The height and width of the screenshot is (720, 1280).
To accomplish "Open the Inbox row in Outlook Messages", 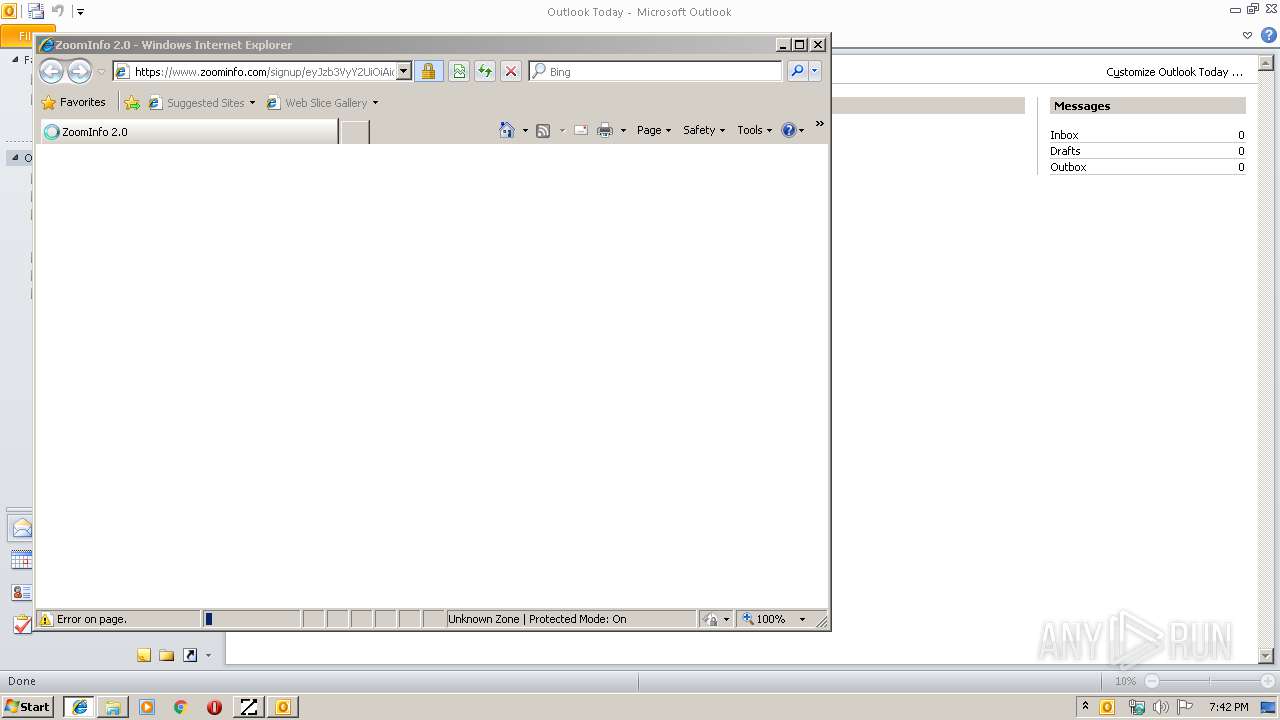I will [x=1147, y=135].
